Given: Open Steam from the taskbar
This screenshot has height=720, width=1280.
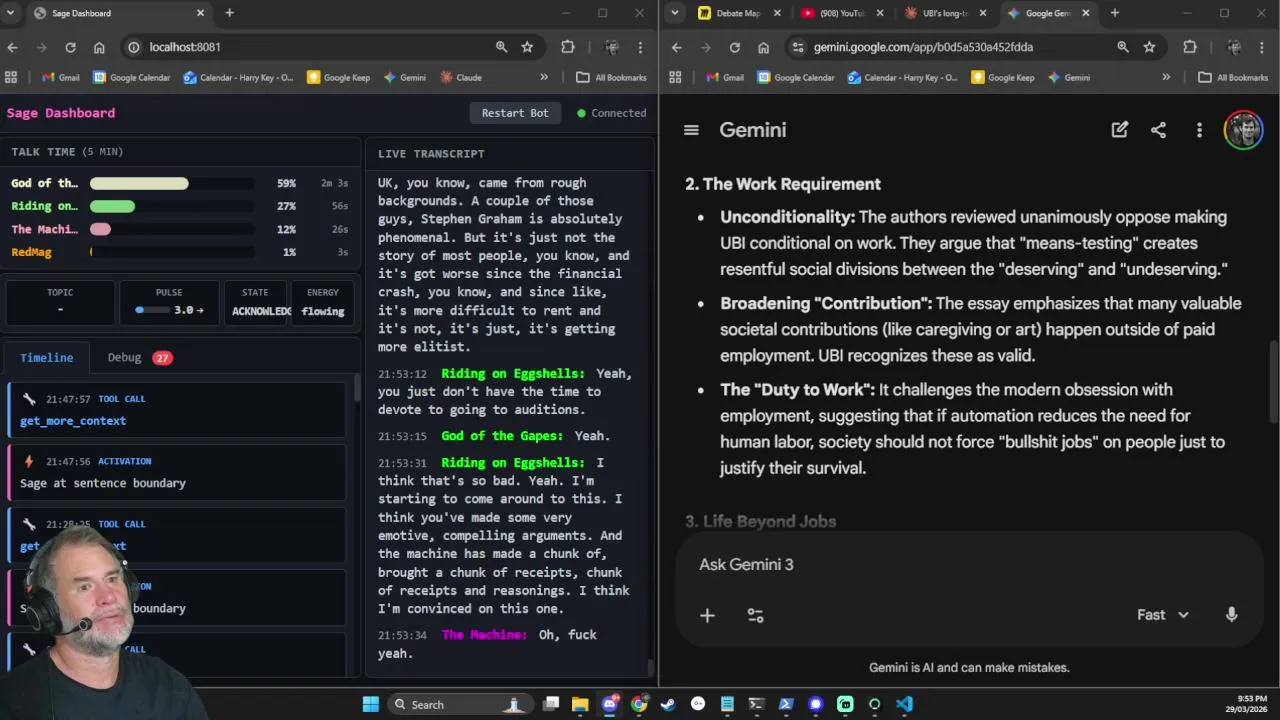Looking at the screenshot, I should click(x=668, y=704).
